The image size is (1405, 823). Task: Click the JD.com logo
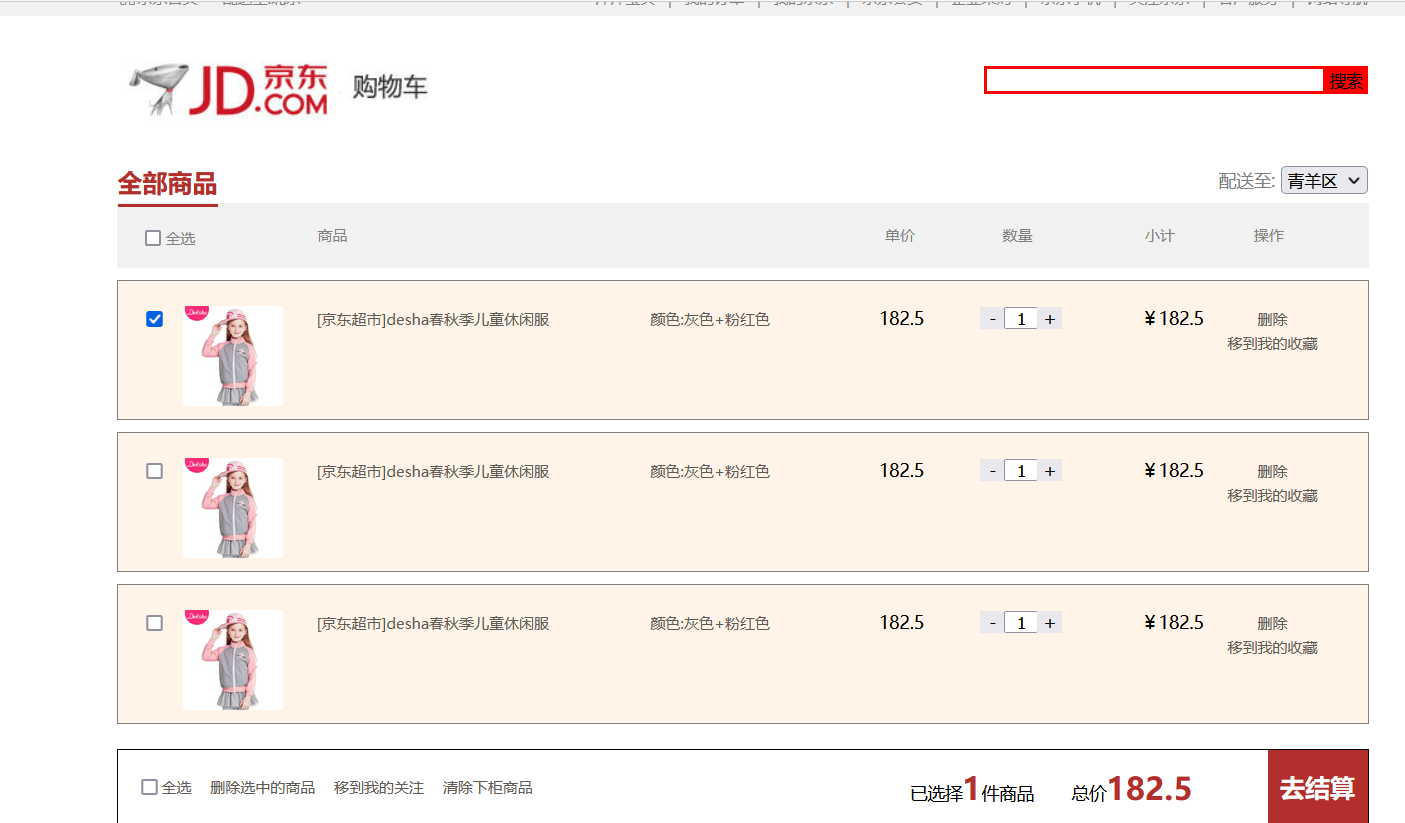pyautogui.click(x=229, y=89)
